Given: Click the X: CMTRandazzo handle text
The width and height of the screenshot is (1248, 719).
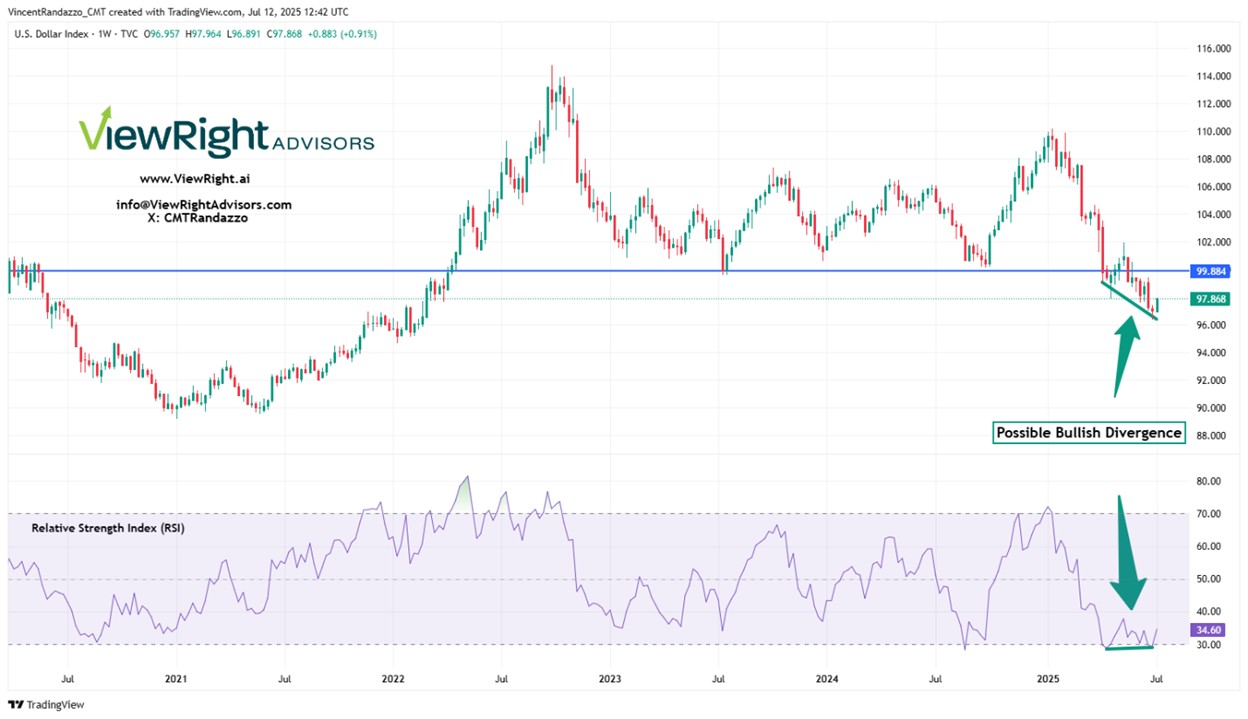Looking at the screenshot, I should pos(197,217).
